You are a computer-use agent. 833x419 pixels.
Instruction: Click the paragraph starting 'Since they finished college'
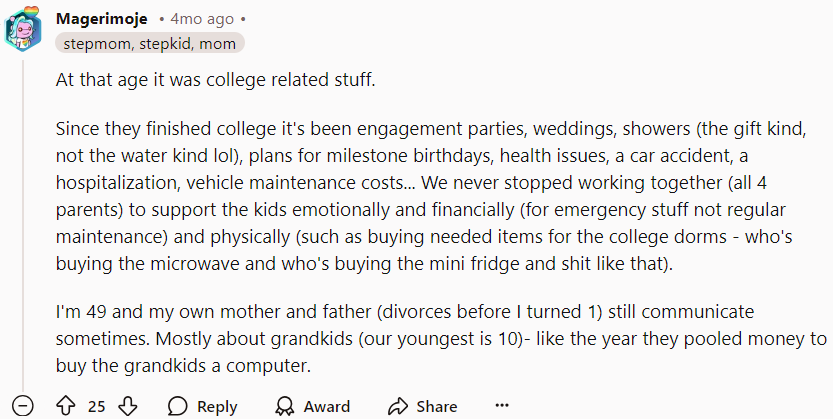tap(431, 196)
